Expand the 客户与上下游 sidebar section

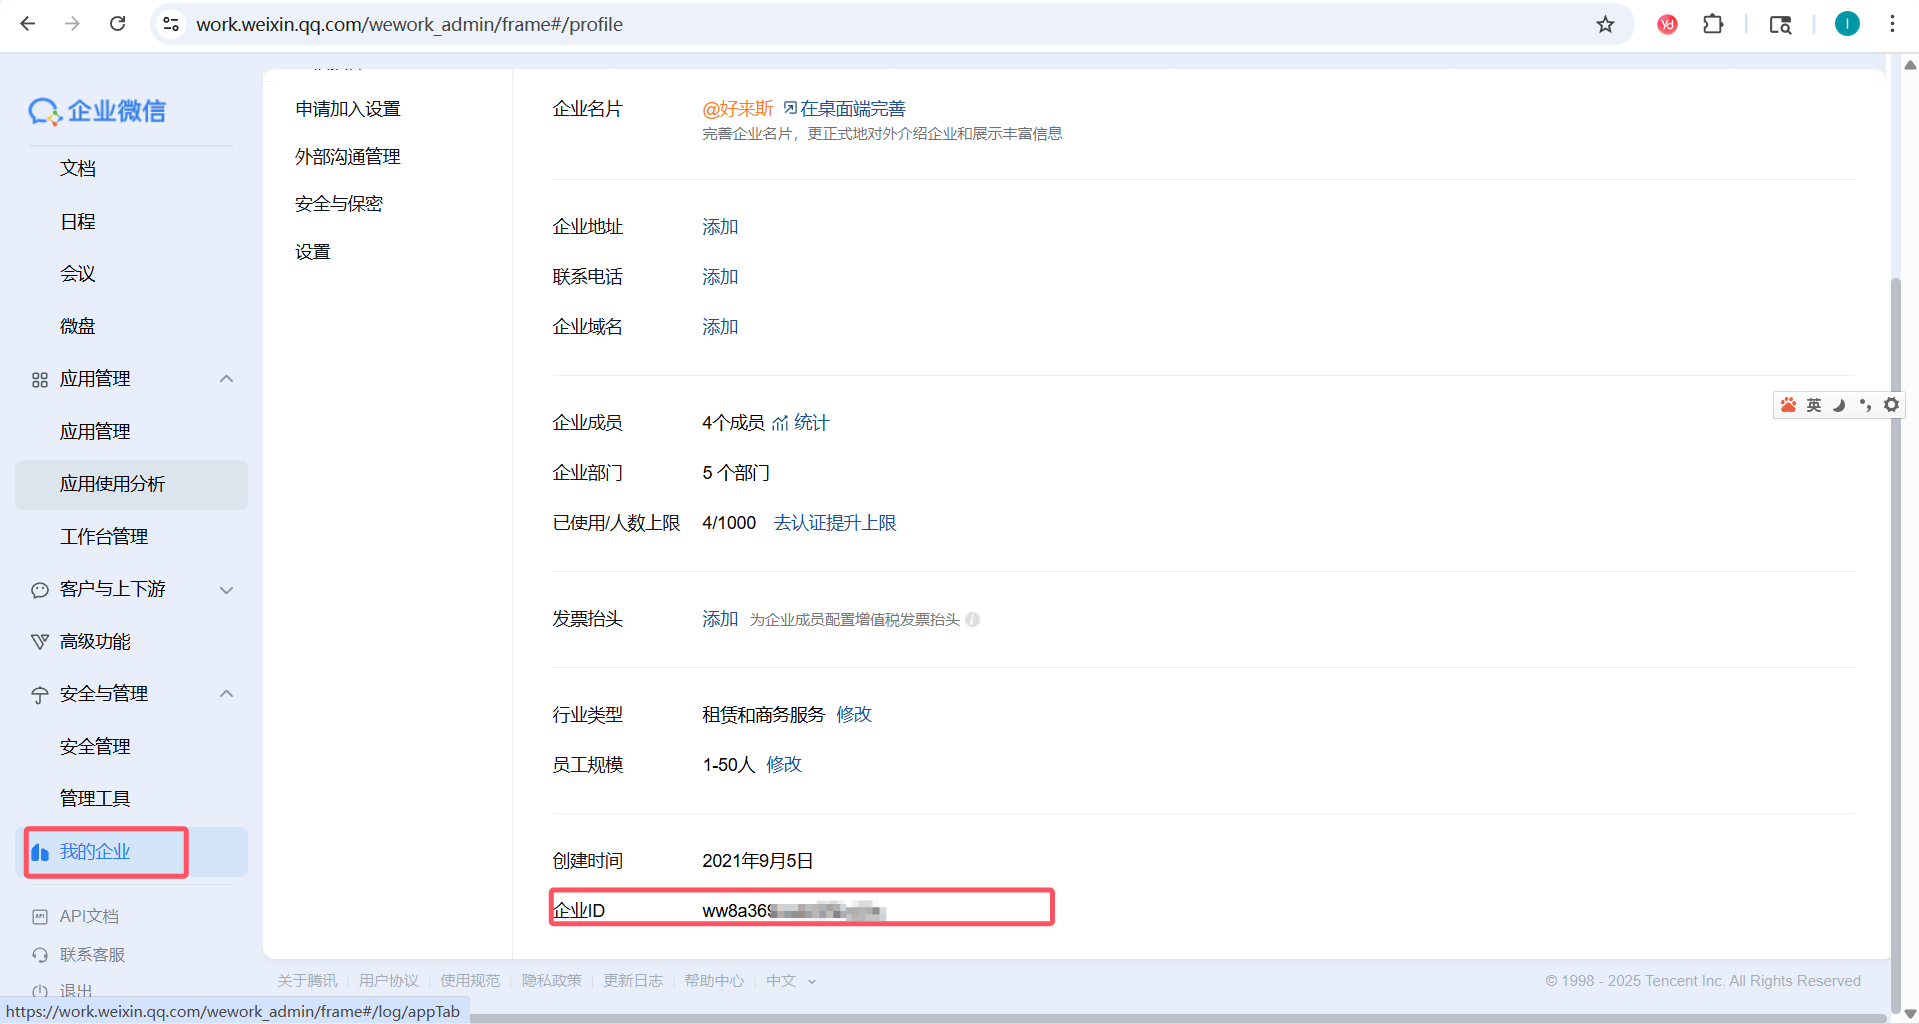click(x=227, y=590)
